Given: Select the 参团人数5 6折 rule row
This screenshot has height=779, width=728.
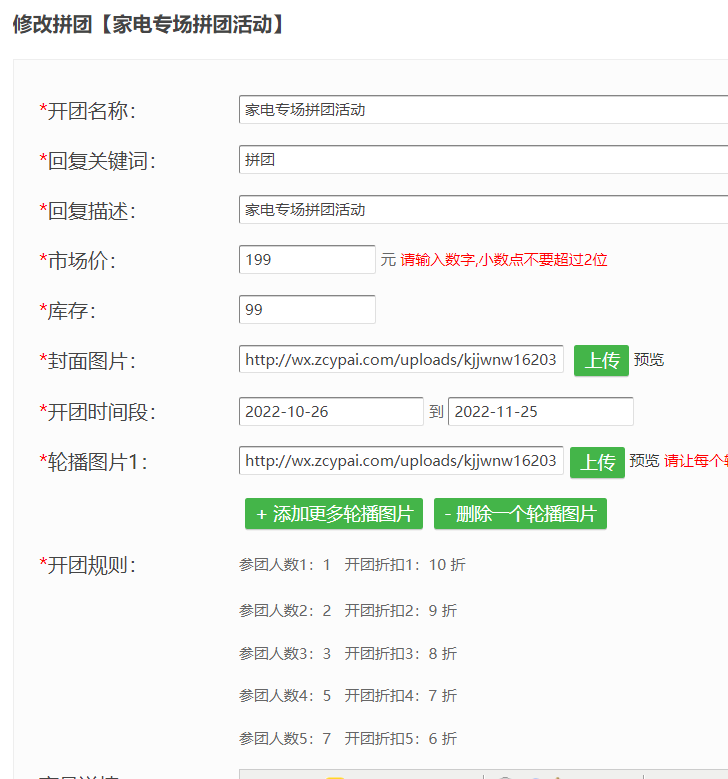Looking at the screenshot, I should pos(348,739).
